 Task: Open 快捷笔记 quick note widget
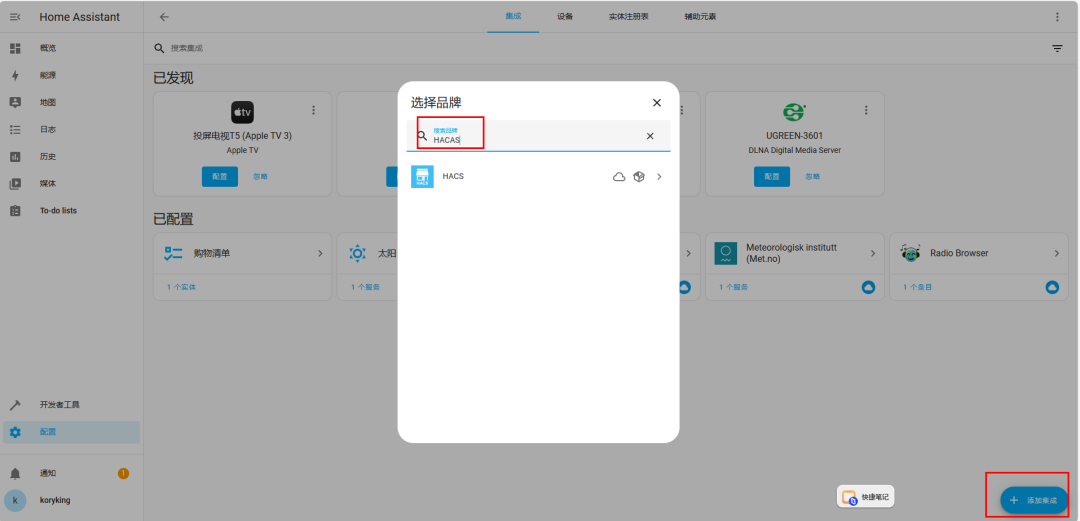[866, 497]
